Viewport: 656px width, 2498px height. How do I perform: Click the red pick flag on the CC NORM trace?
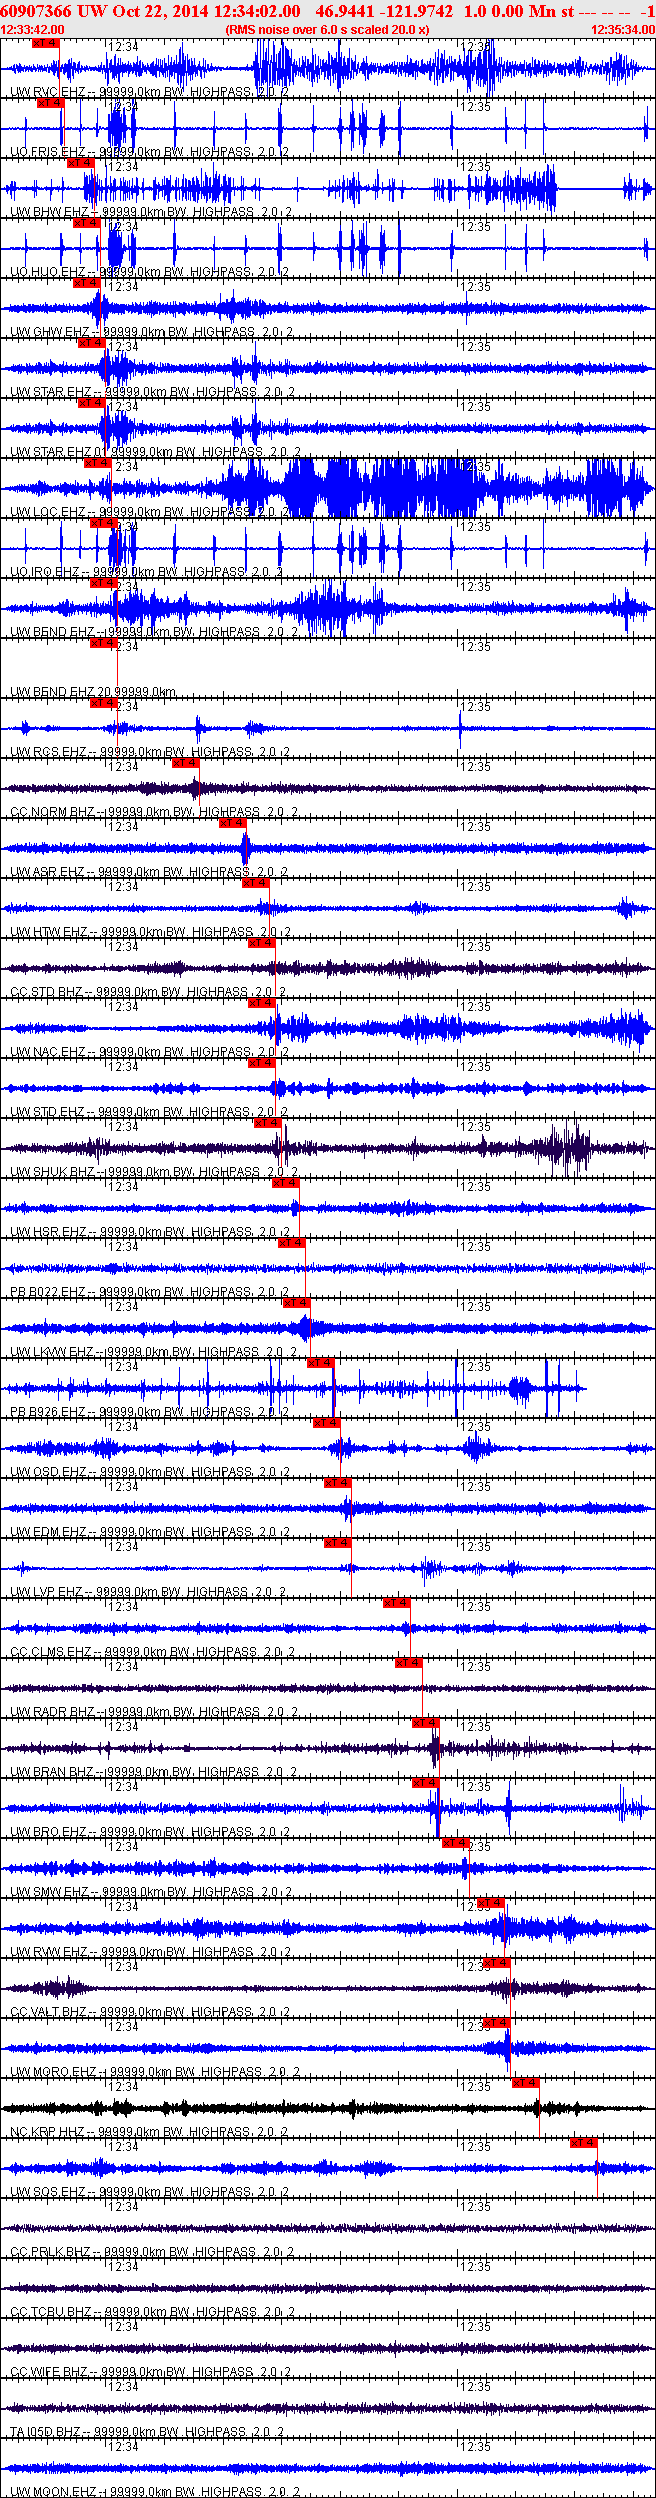(x=185, y=763)
